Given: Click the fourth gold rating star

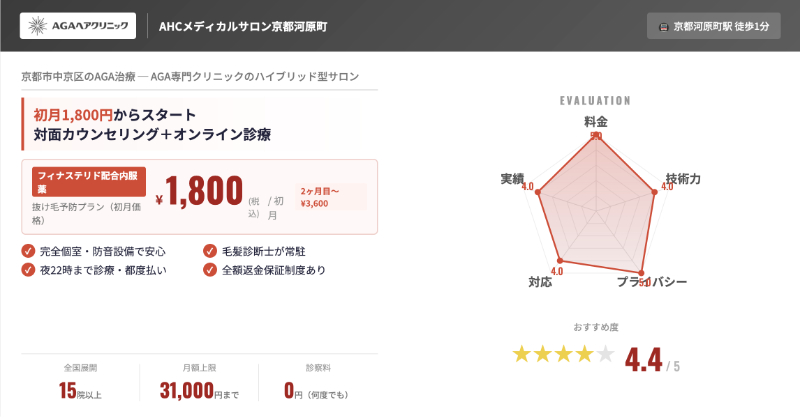Looking at the screenshot, I should click(584, 353).
